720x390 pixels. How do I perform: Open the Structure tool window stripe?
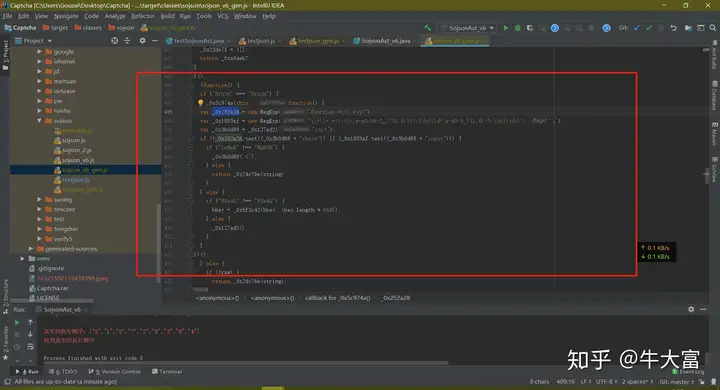click(5, 297)
